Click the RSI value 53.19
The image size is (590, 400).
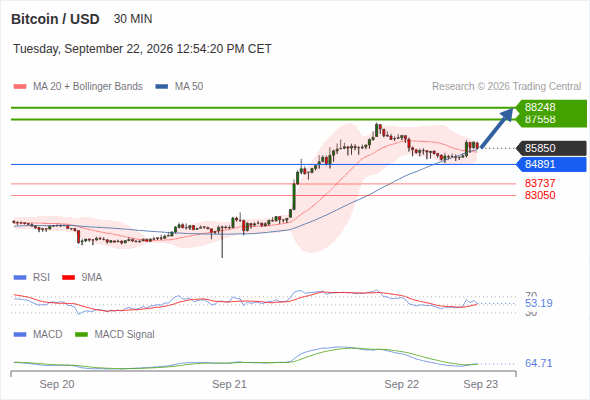pos(539,303)
